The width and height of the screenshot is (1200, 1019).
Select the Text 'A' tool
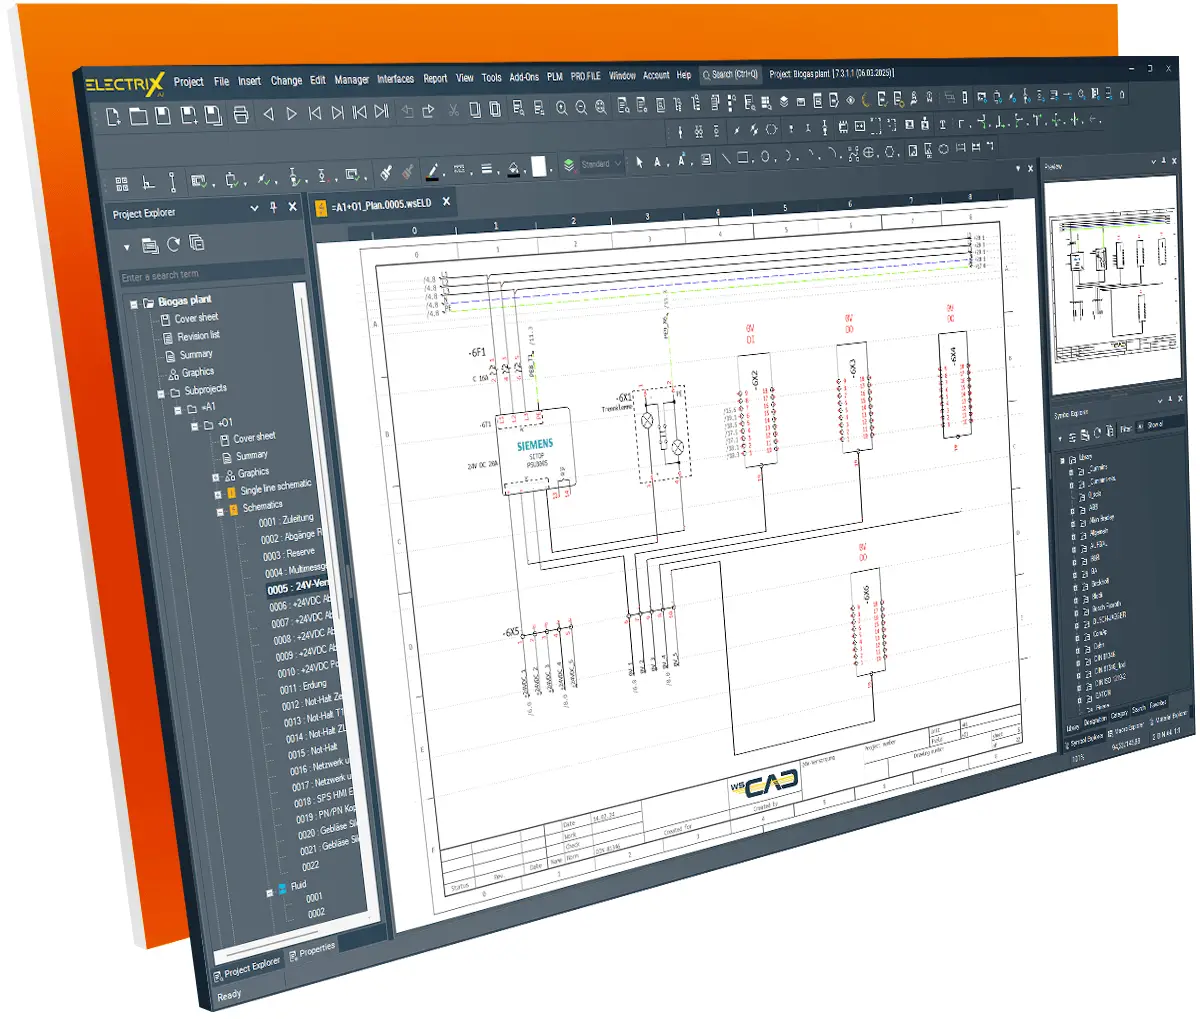[x=658, y=161]
